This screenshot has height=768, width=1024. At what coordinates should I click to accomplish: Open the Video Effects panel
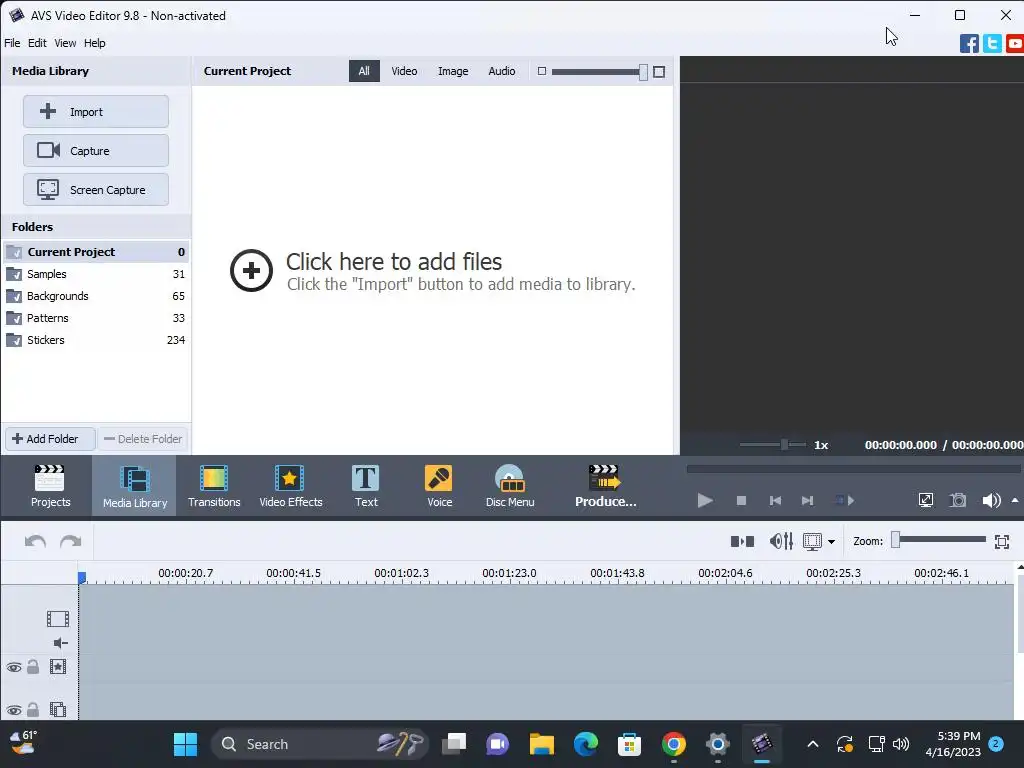coord(291,486)
